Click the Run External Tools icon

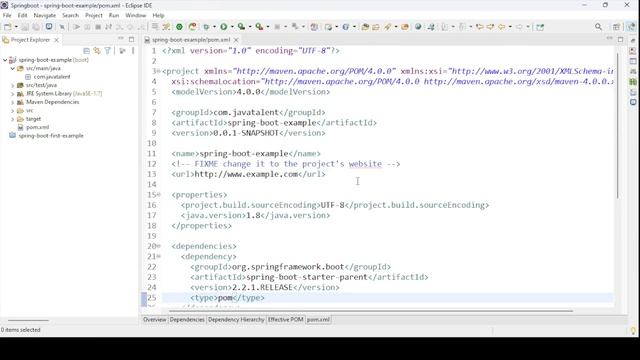click(259, 27)
